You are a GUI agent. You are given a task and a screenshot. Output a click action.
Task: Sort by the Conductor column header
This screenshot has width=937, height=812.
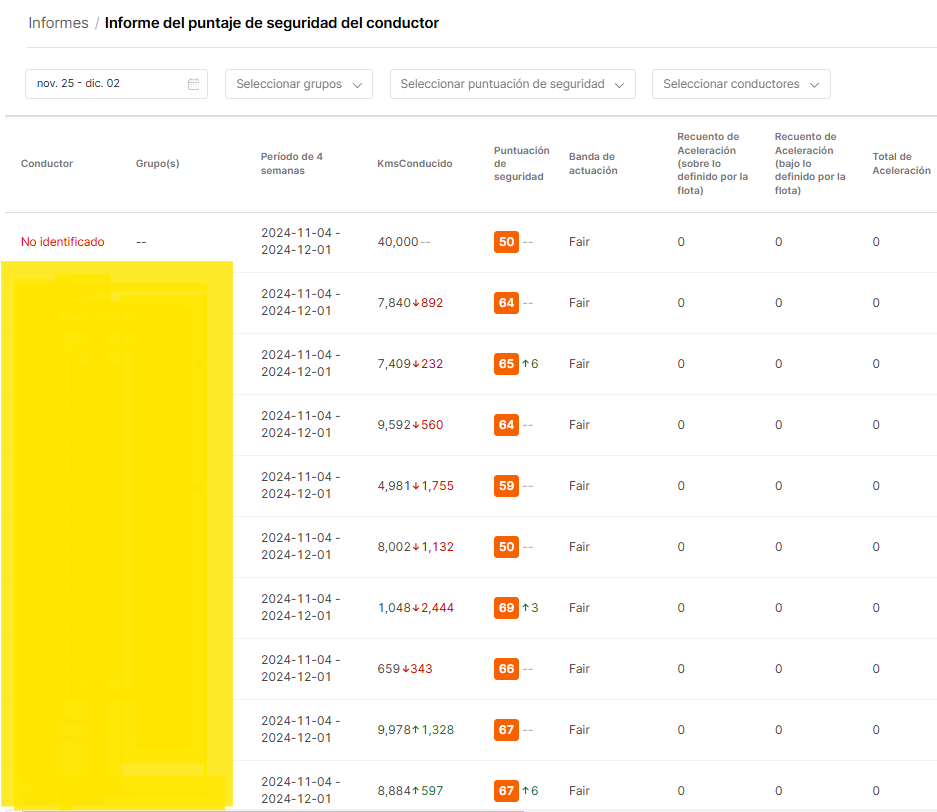47,164
